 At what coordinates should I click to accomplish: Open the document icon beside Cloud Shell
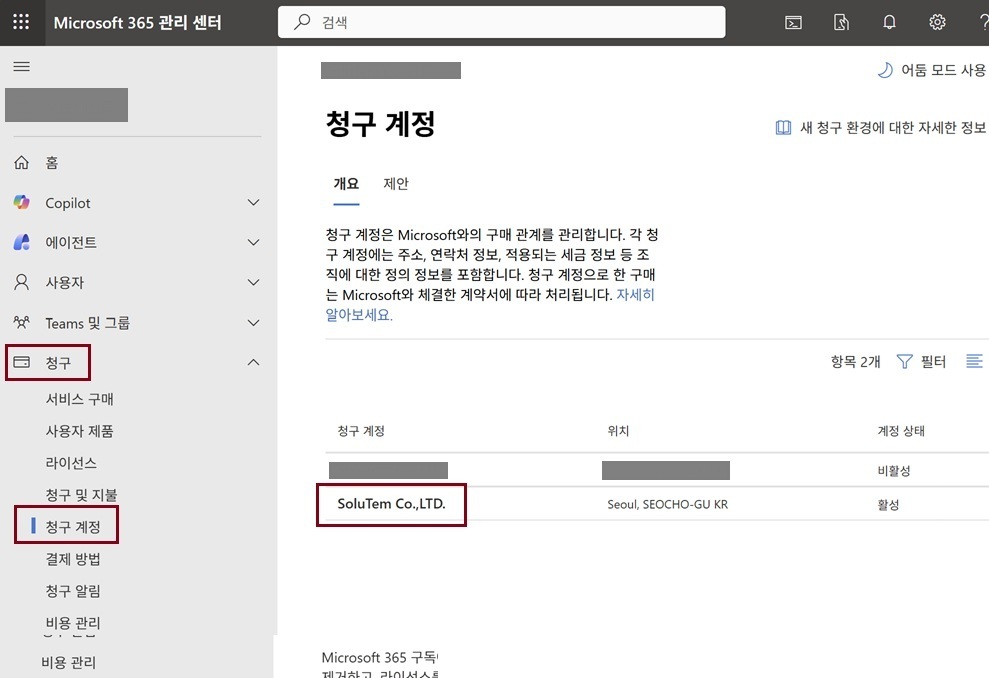[x=841, y=23]
